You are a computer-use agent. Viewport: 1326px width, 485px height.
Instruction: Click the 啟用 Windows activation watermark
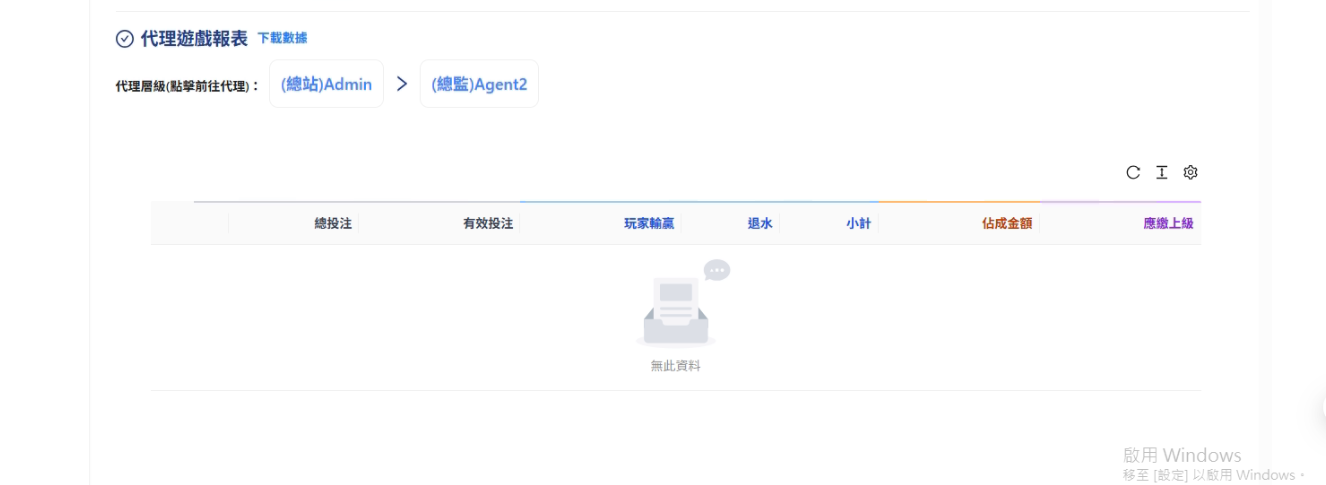(1181, 455)
